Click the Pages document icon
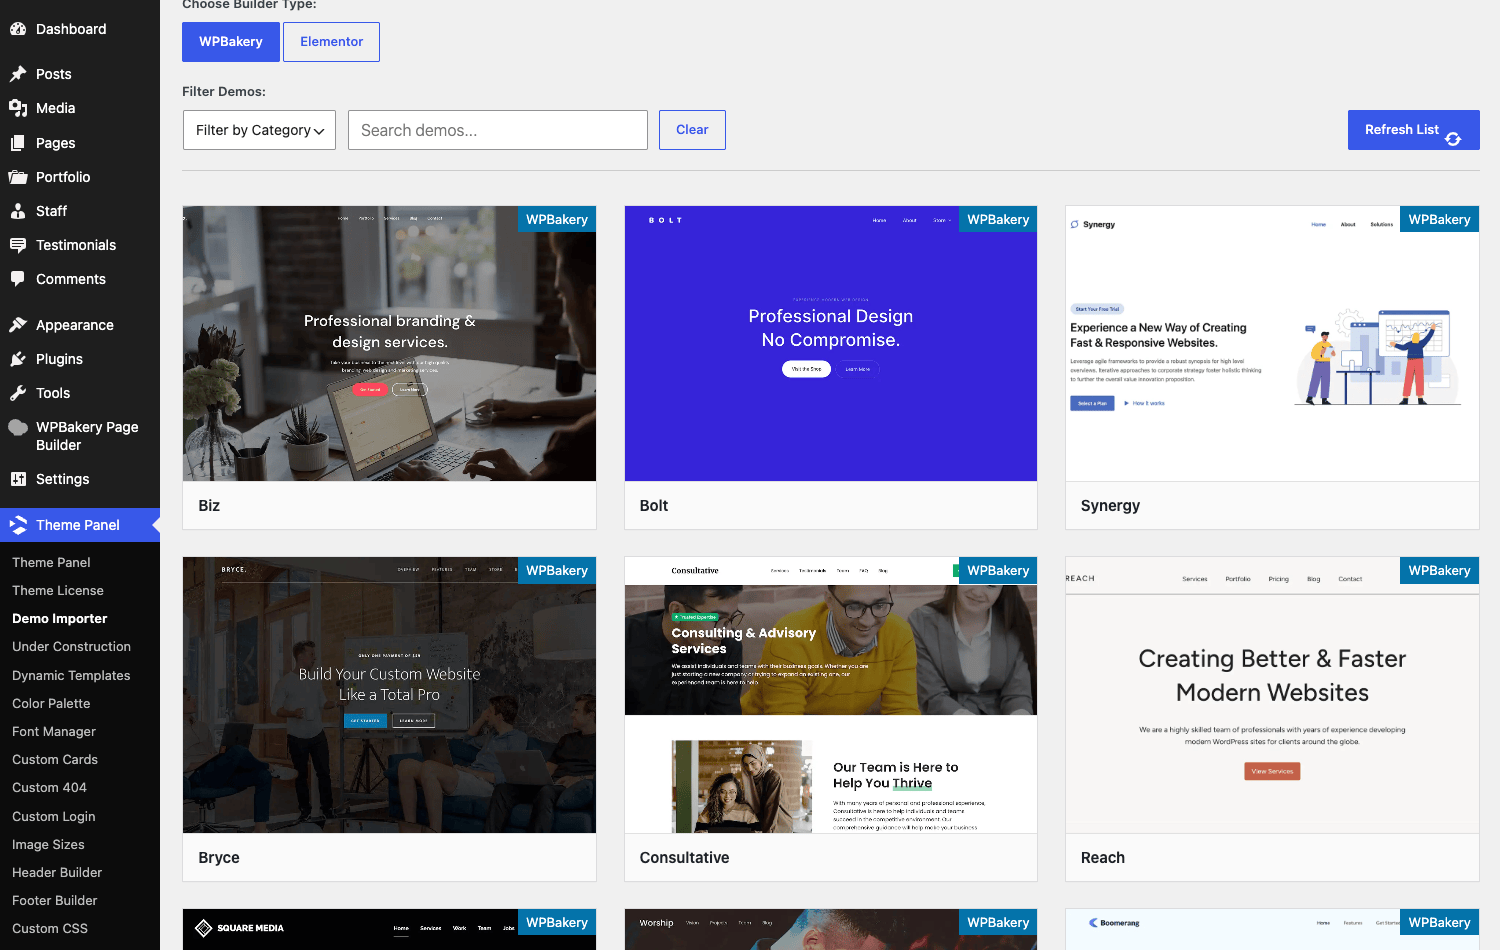The image size is (1500, 950). coord(18,143)
